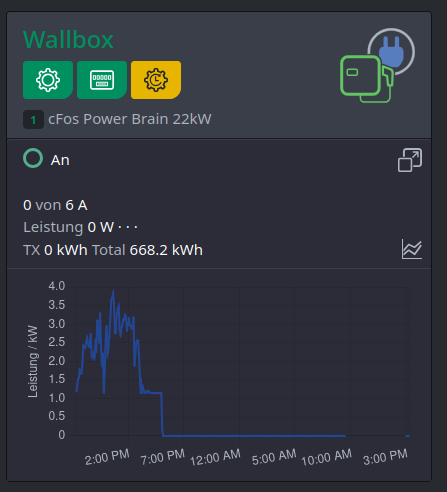Open the pop-out window icon
447x492 pixels.
pos(410,160)
